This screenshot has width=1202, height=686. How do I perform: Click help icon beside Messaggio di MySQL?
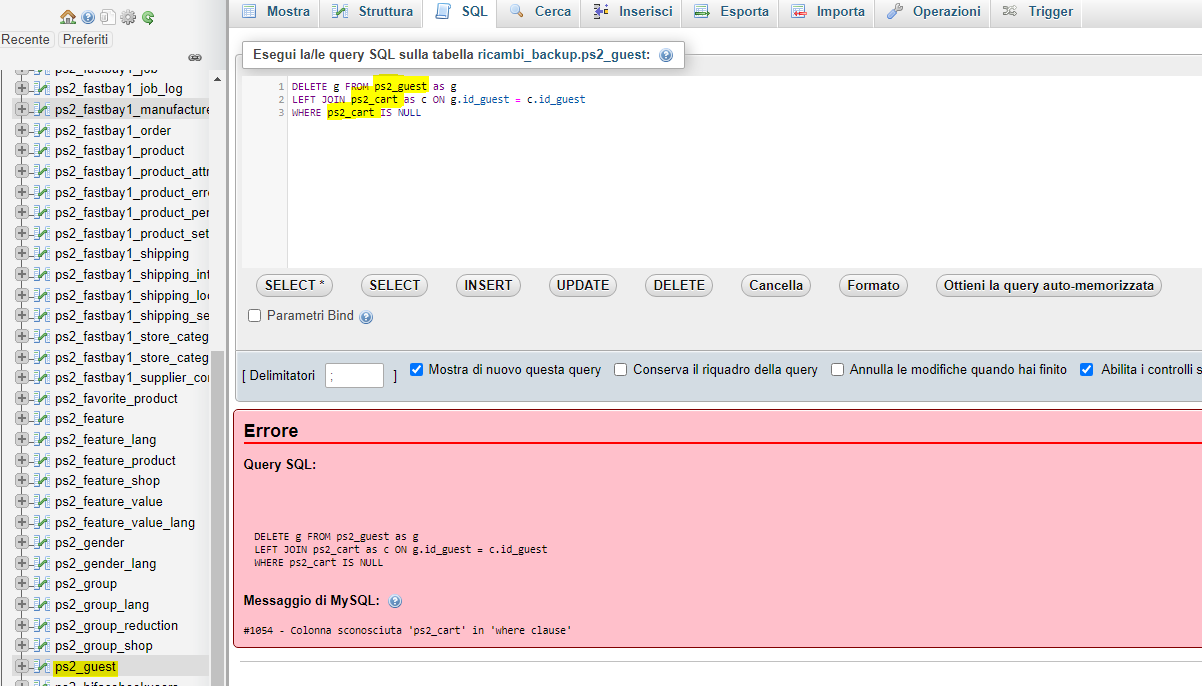pyautogui.click(x=395, y=602)
